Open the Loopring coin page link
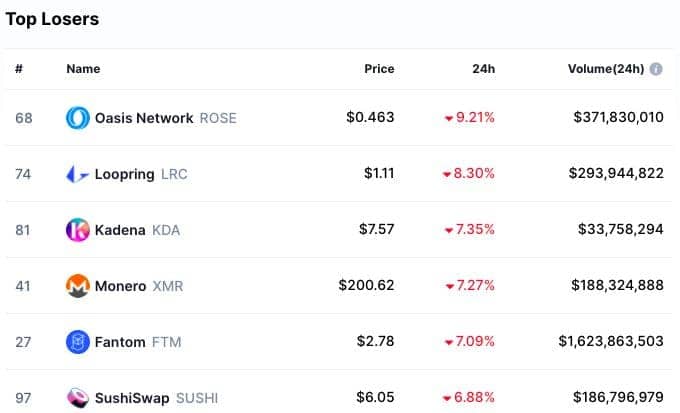Image resolution: width=680 pixels, height=413 pixels. click(x=124, y=174)
